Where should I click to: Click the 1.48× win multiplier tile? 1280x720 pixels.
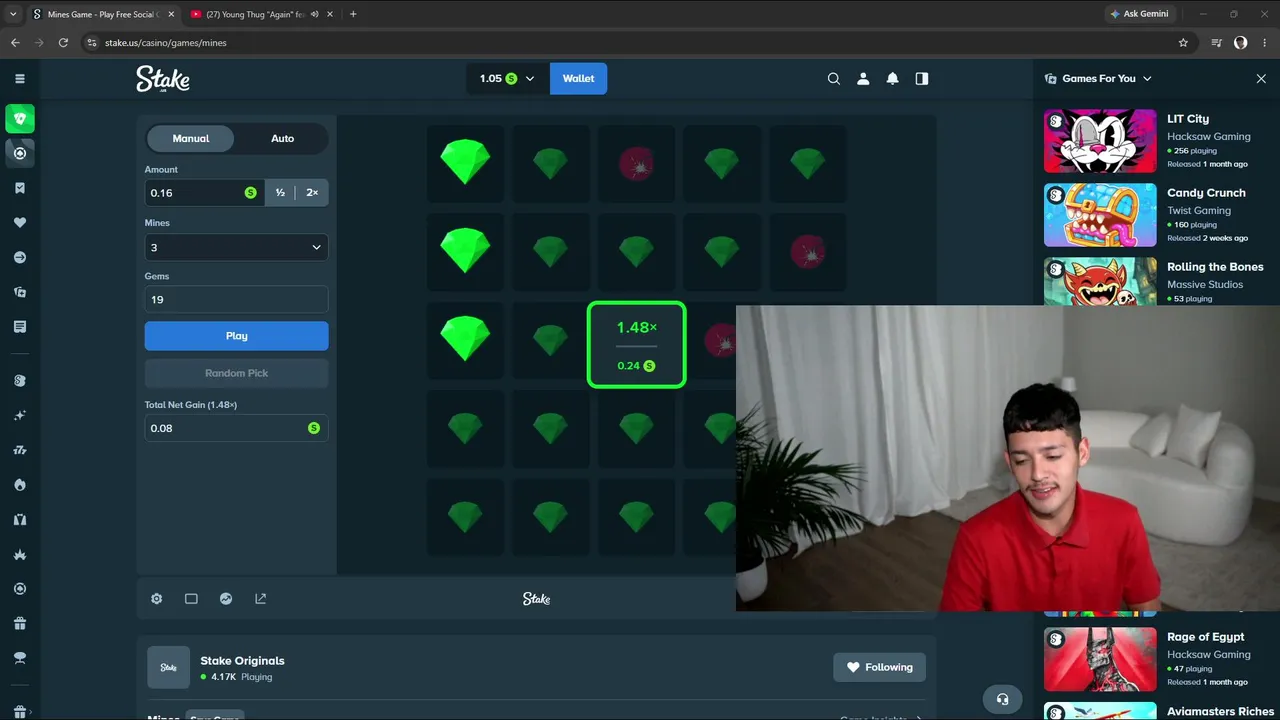click(636, 345)
